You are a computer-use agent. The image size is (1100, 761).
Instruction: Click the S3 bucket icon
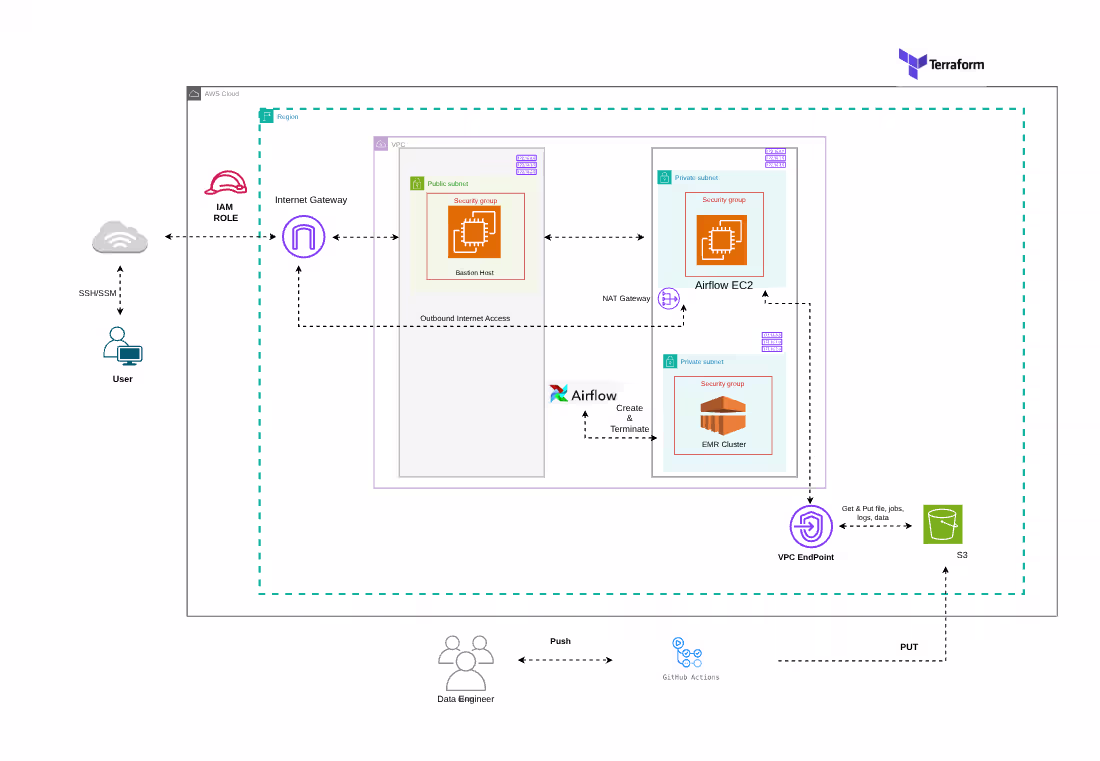coord(942,524)
